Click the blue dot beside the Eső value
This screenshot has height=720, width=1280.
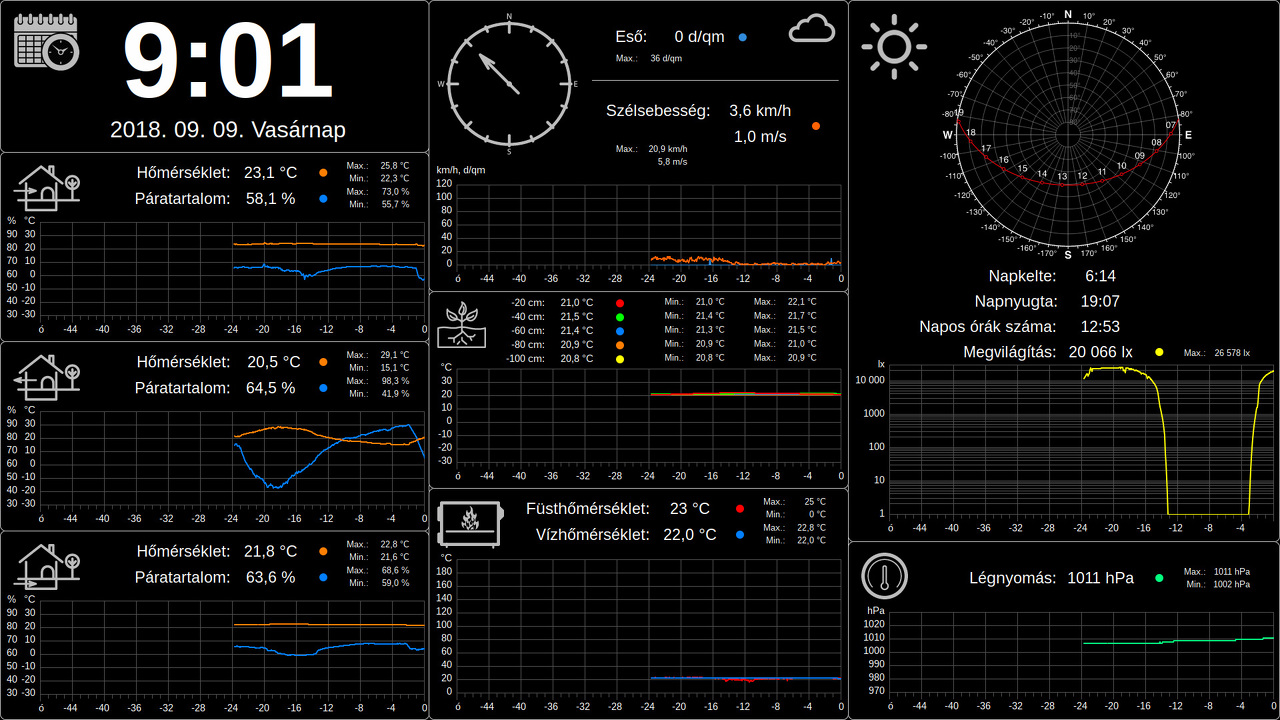743,37
